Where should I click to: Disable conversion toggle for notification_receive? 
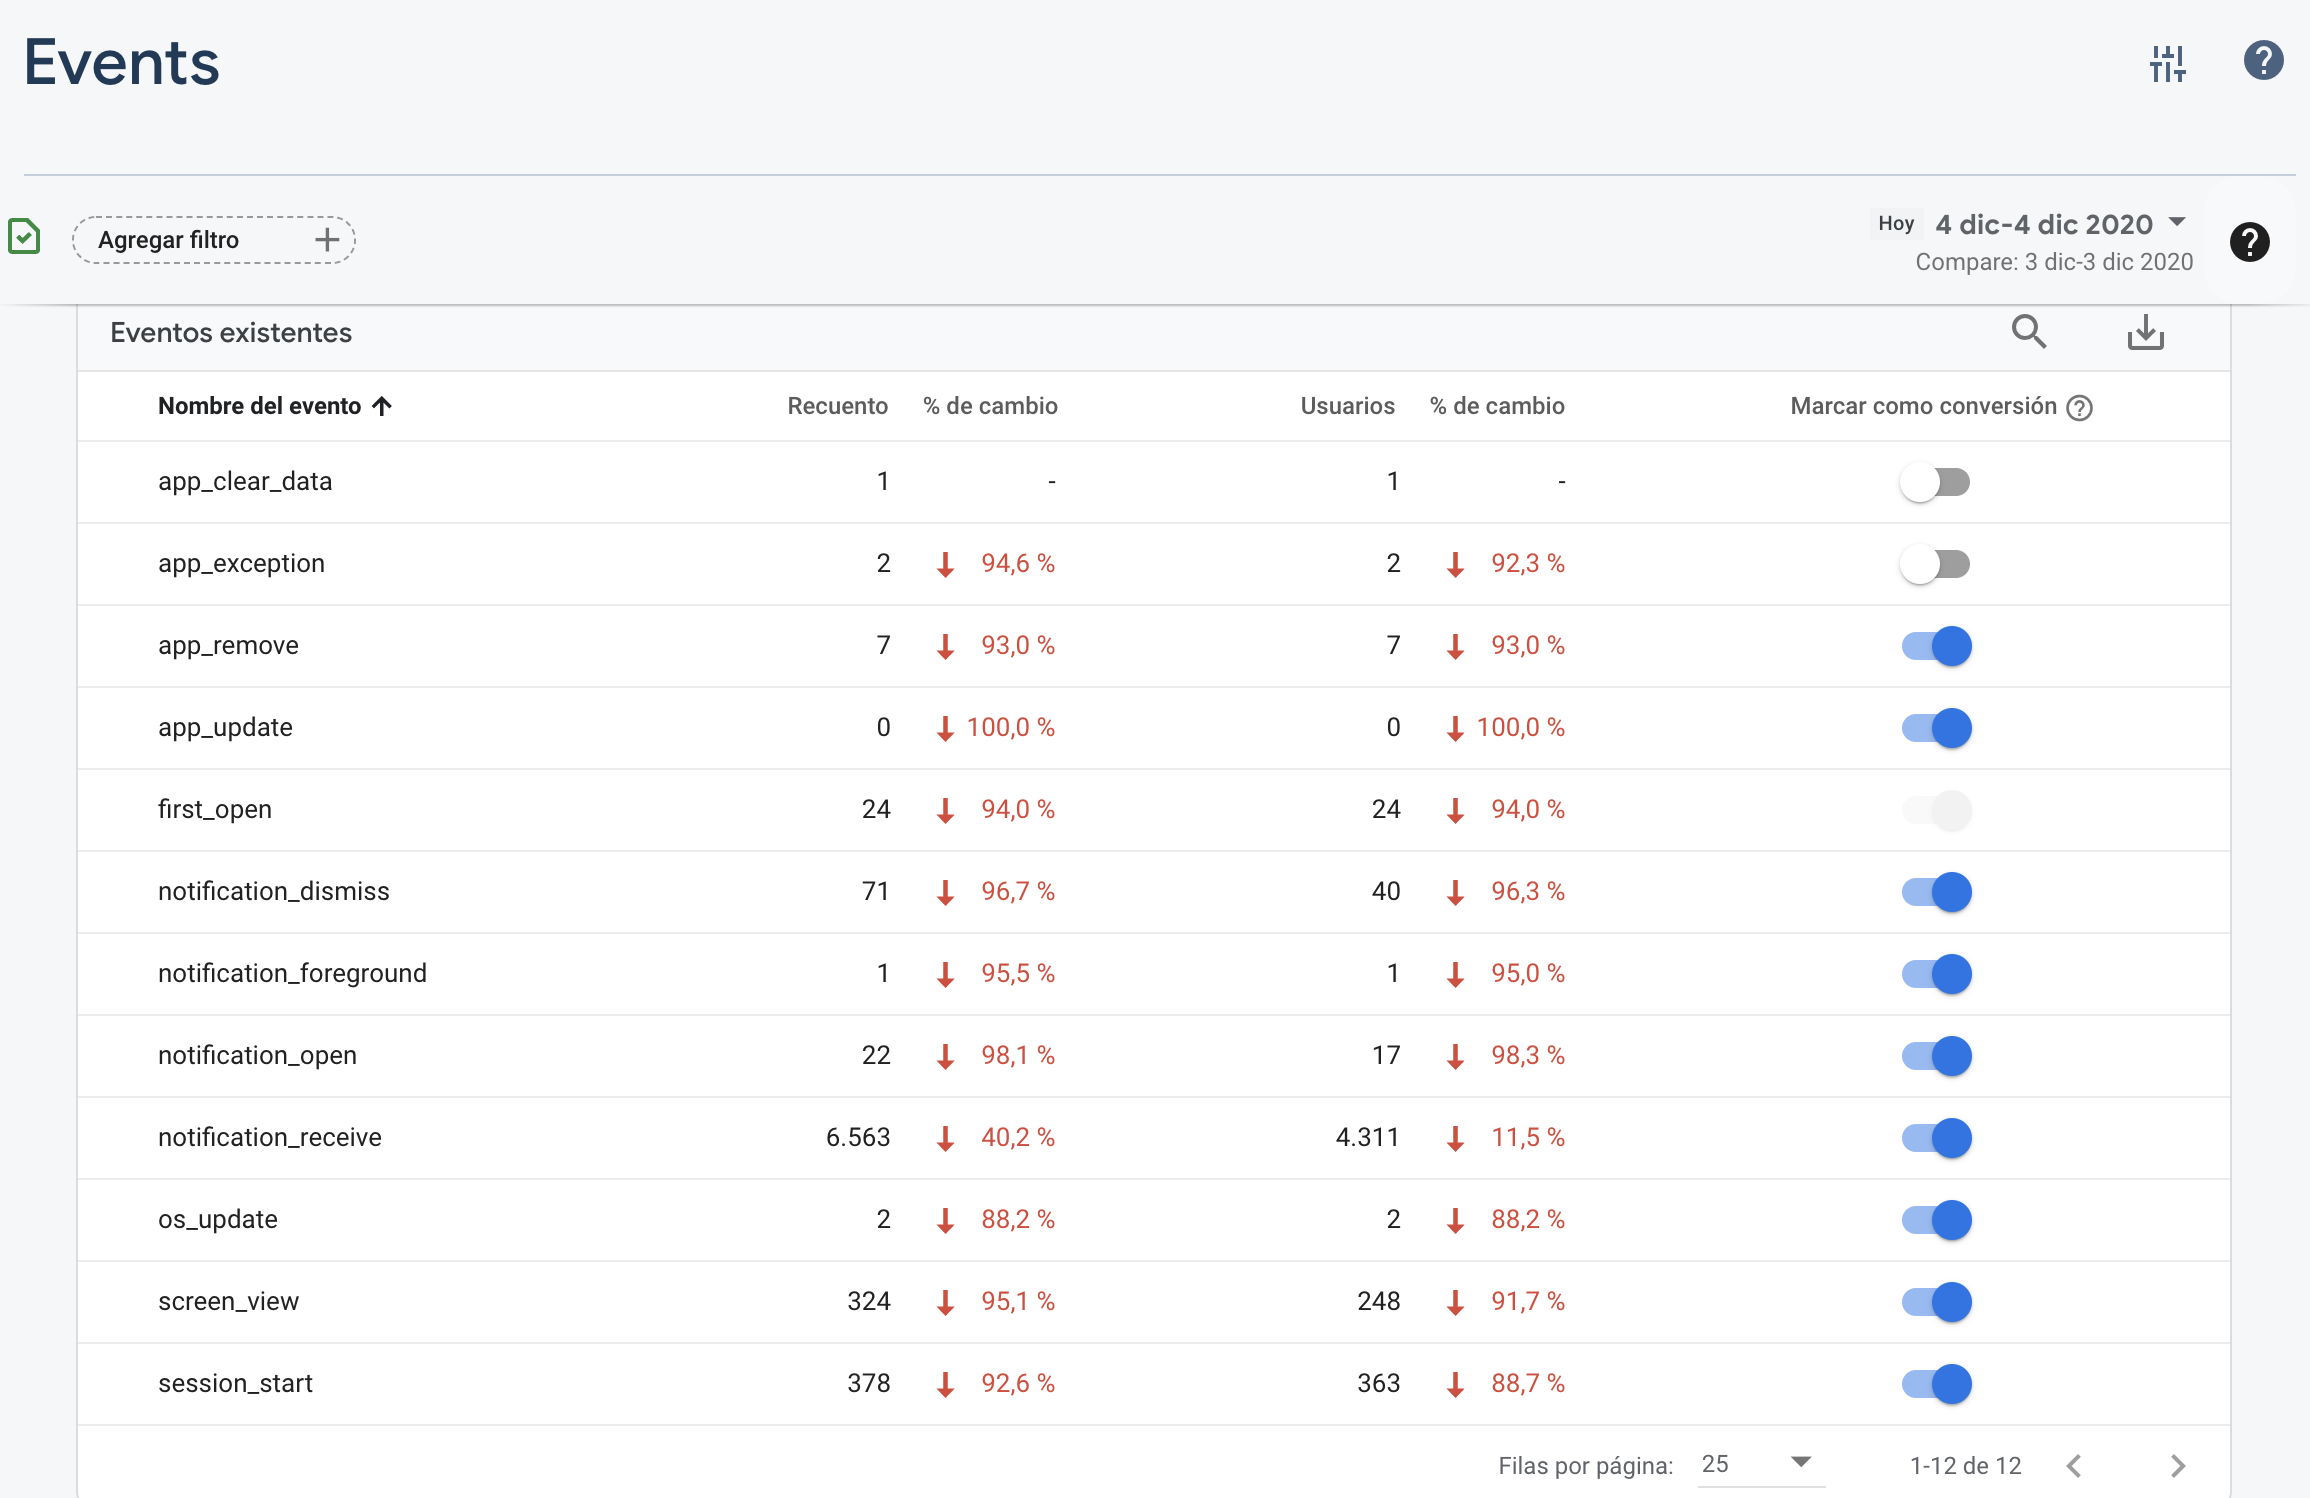[1937, 1138]
